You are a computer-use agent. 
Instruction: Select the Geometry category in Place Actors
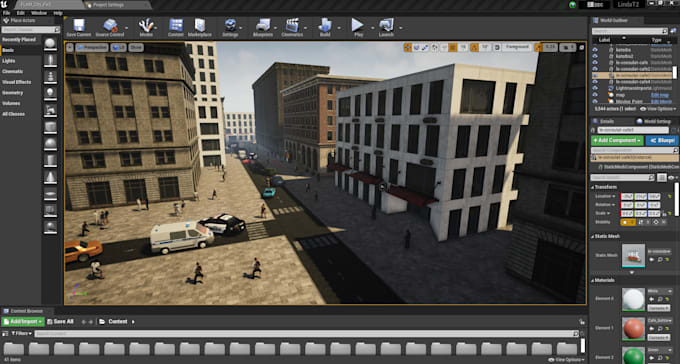(13, 92)
